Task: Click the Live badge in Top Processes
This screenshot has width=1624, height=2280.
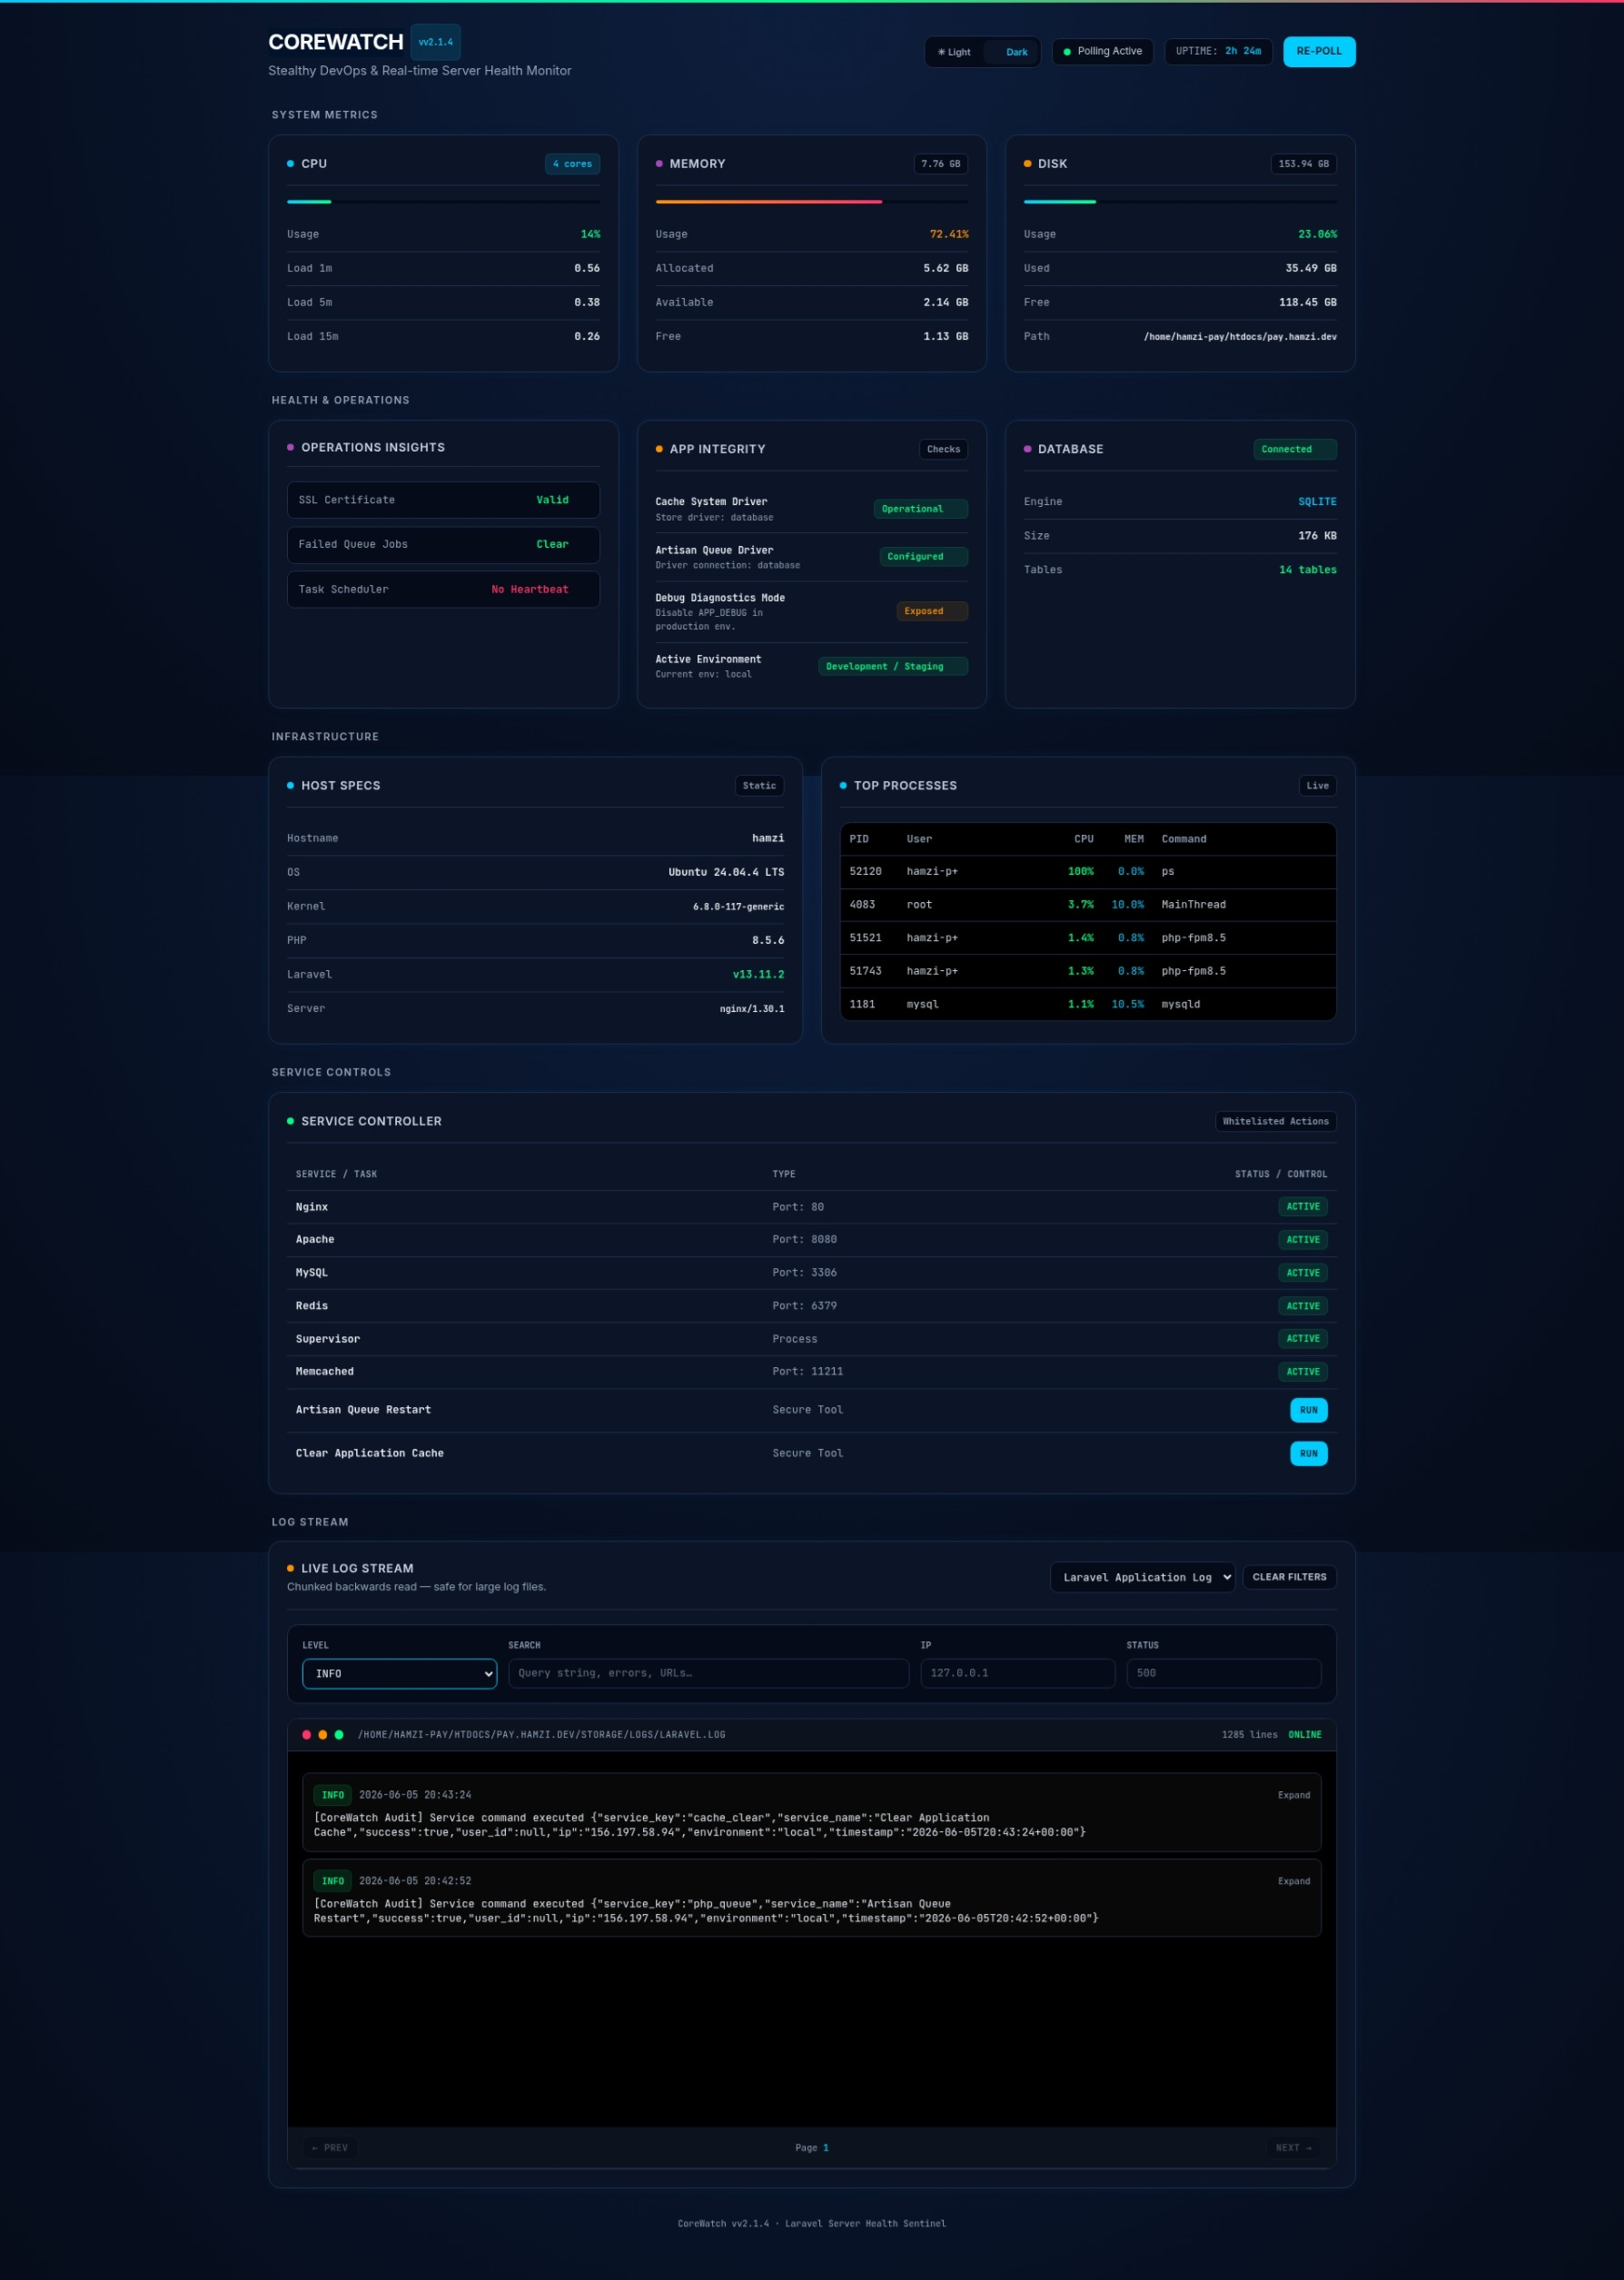Action: coord(1317,786)
